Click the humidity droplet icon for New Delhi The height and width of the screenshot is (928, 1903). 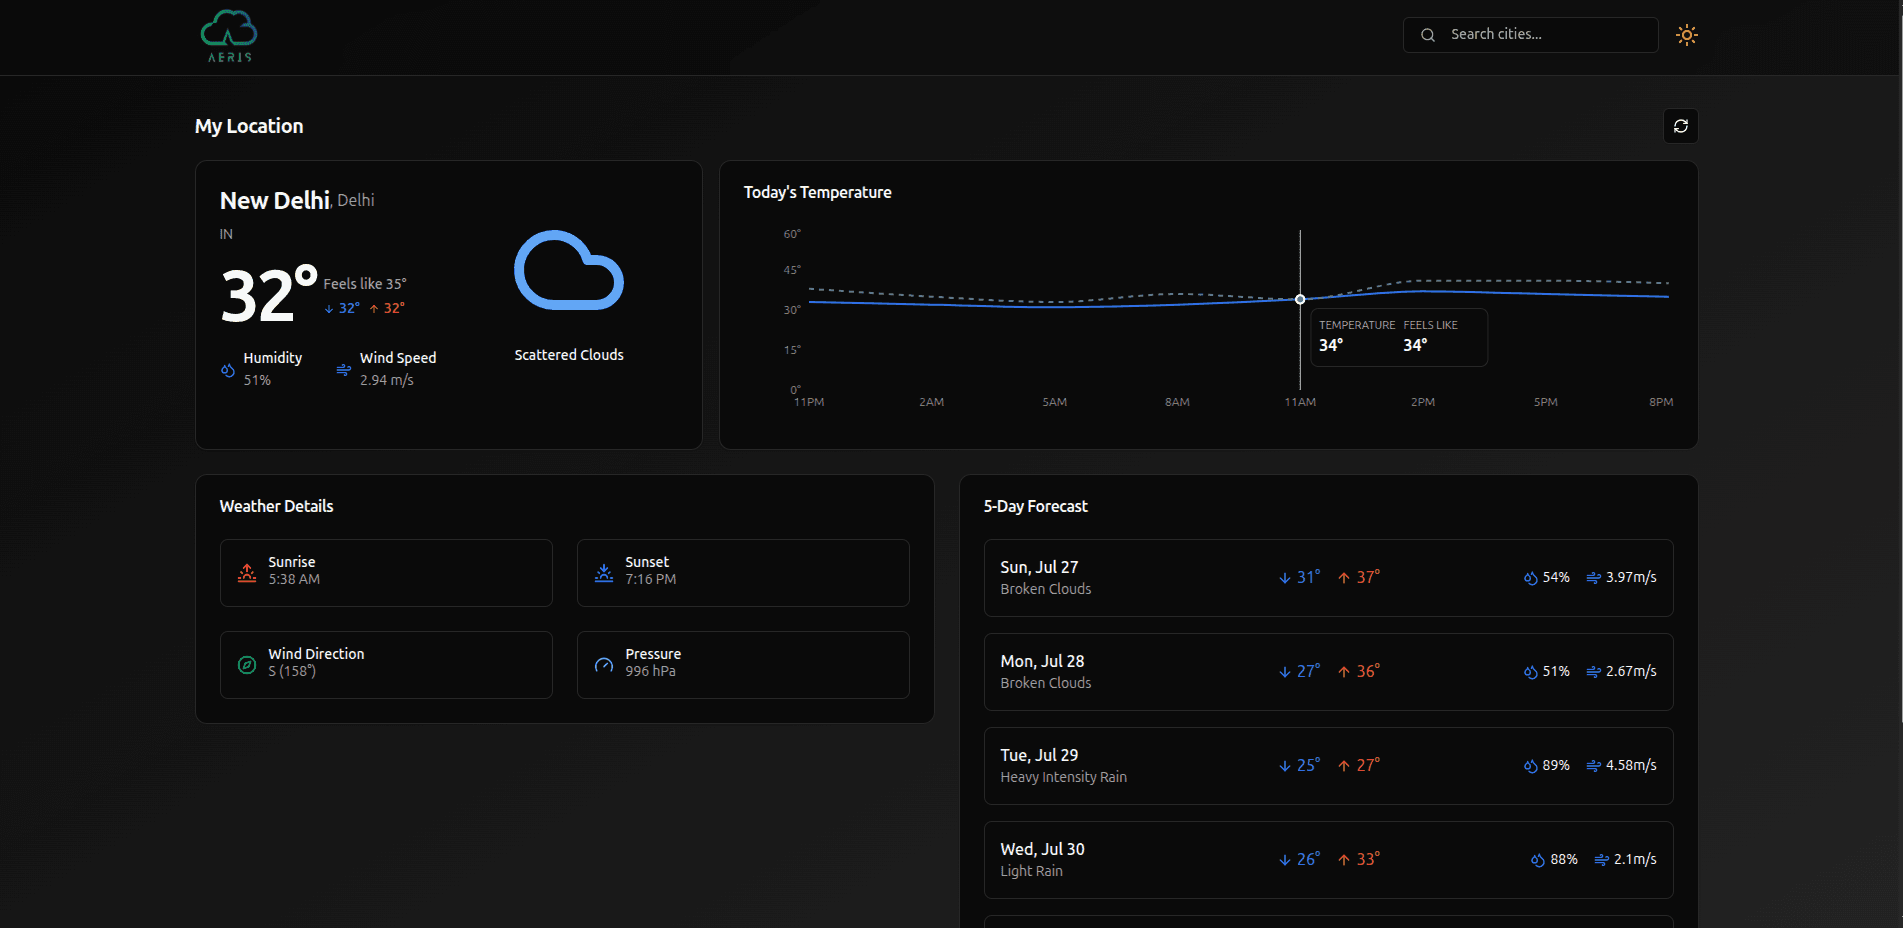coord(228,370)
